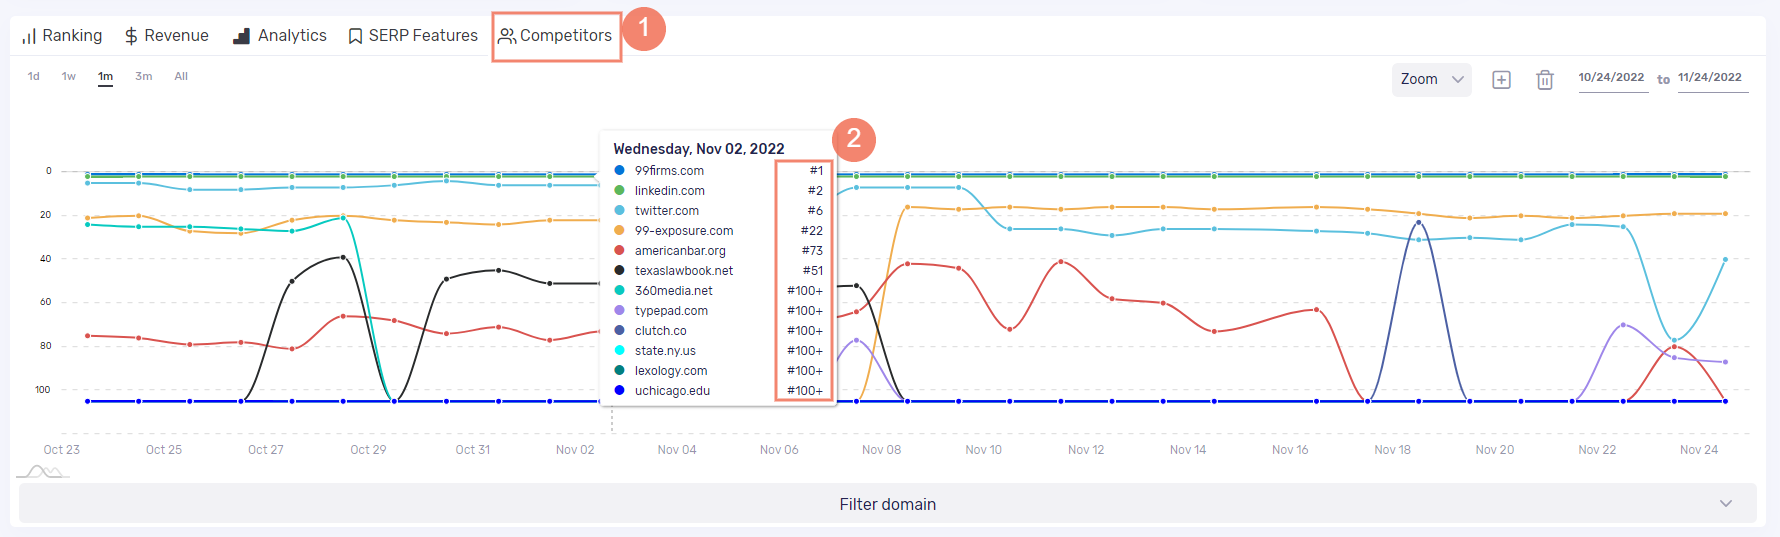1780x537 pixels.
Task: Click the dollar sign Revenue icon
Action: (x=131, y=36)
